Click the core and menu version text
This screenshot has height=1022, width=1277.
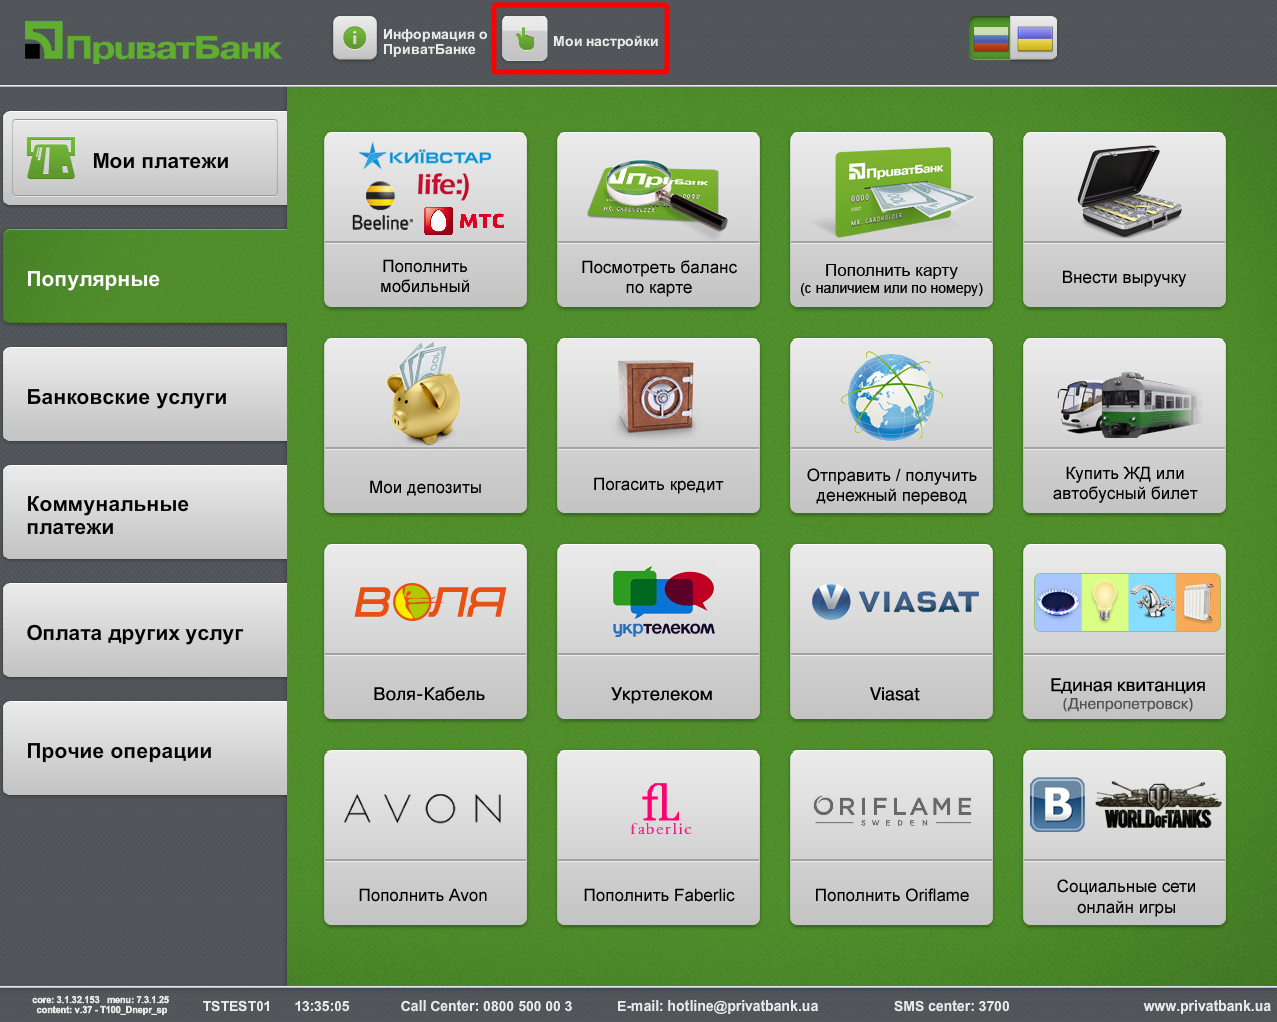pos(101,1005)
